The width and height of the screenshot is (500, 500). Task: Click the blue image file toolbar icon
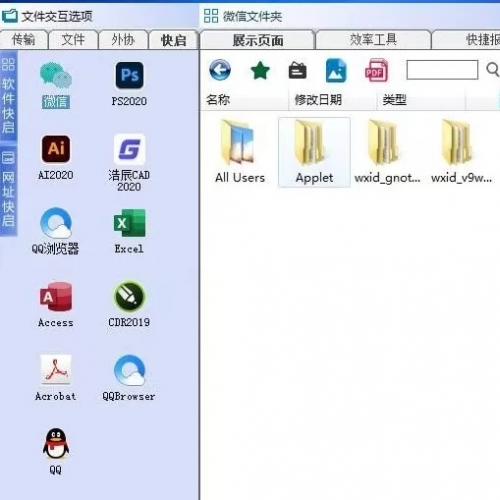coord(336,70)
